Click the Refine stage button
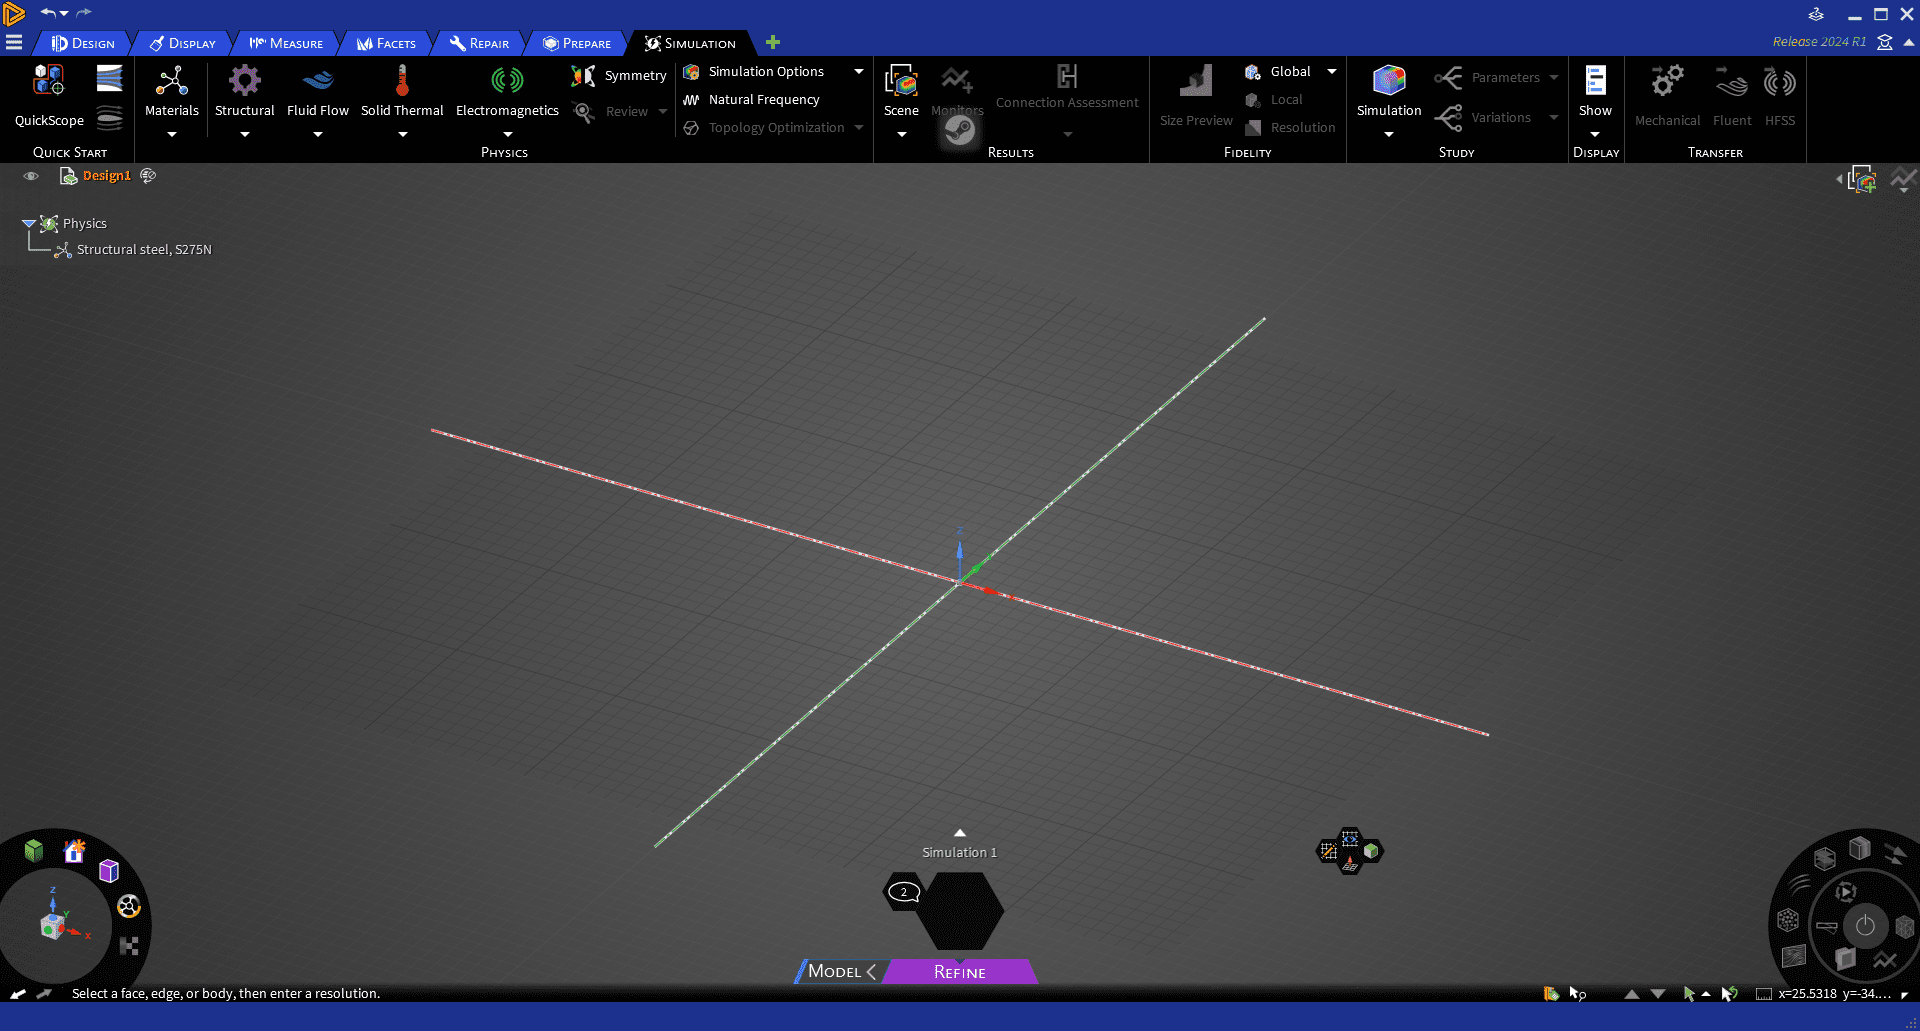 point(959,972)
